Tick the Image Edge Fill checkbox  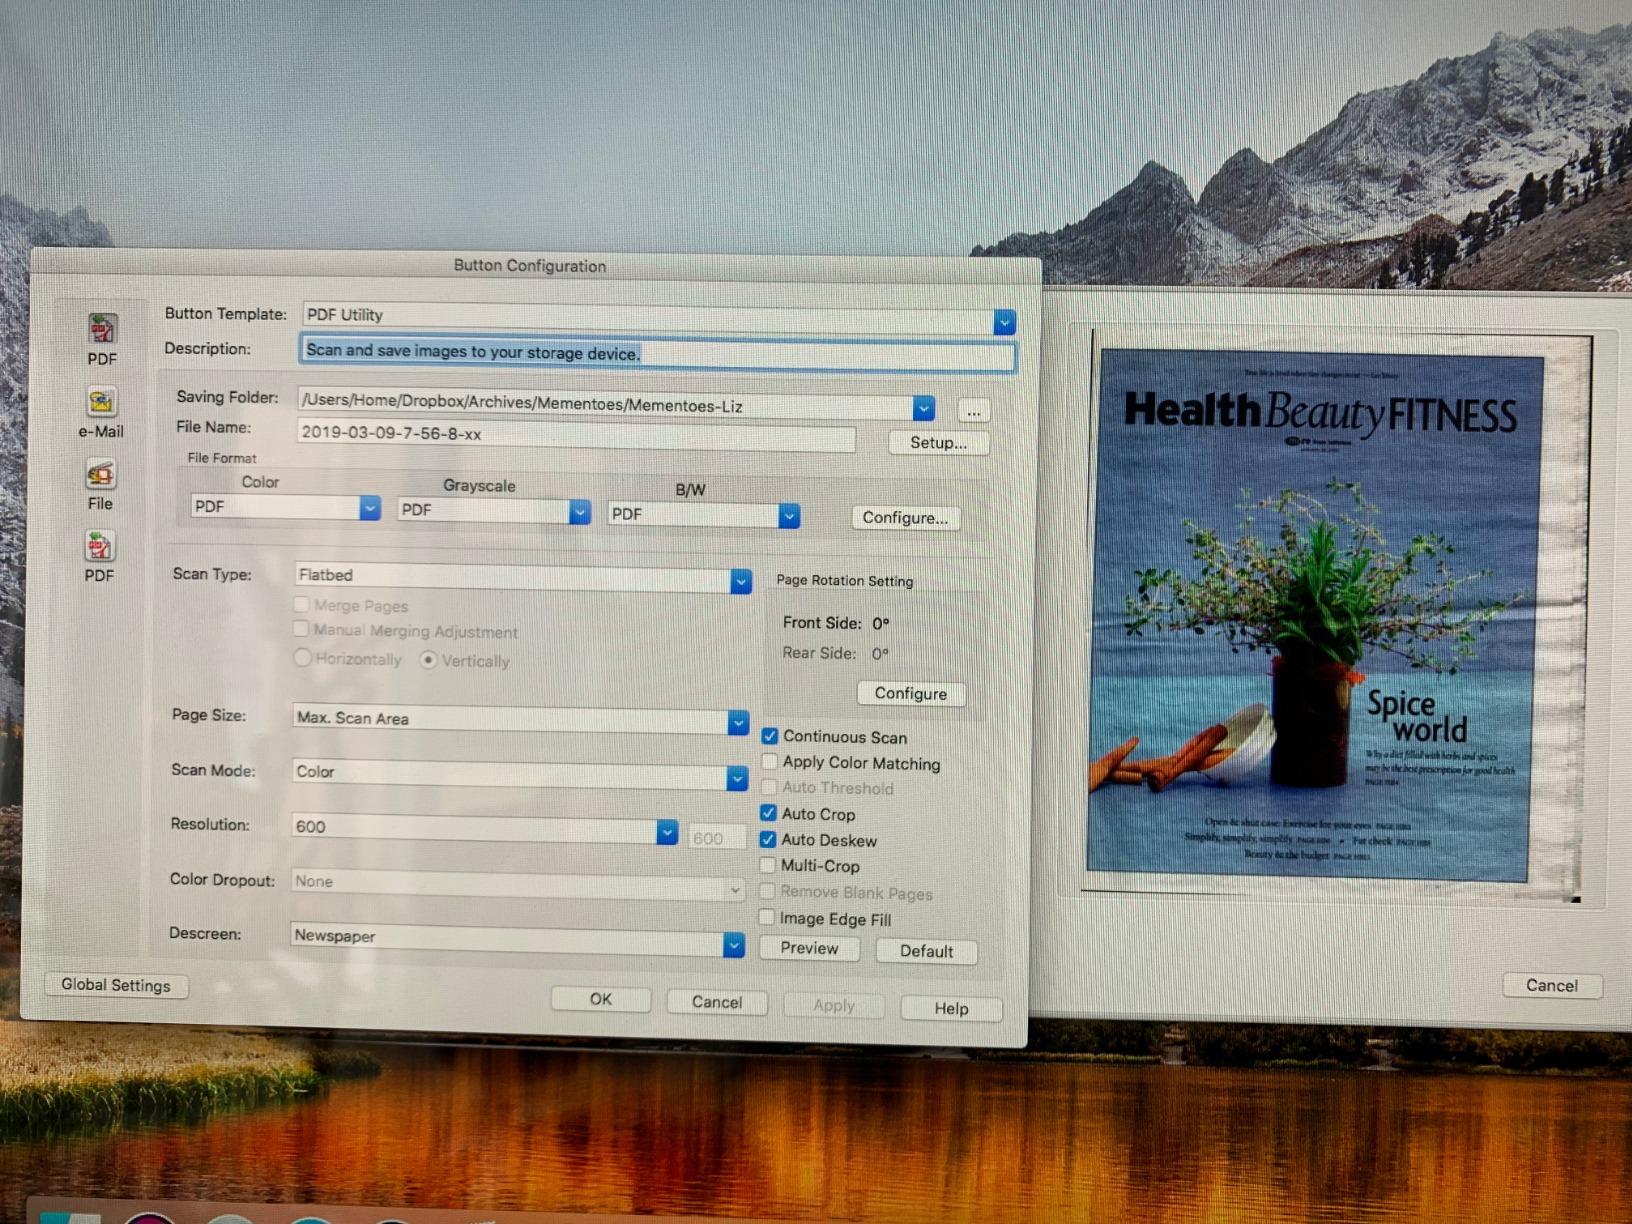click(x=767, y=917)
